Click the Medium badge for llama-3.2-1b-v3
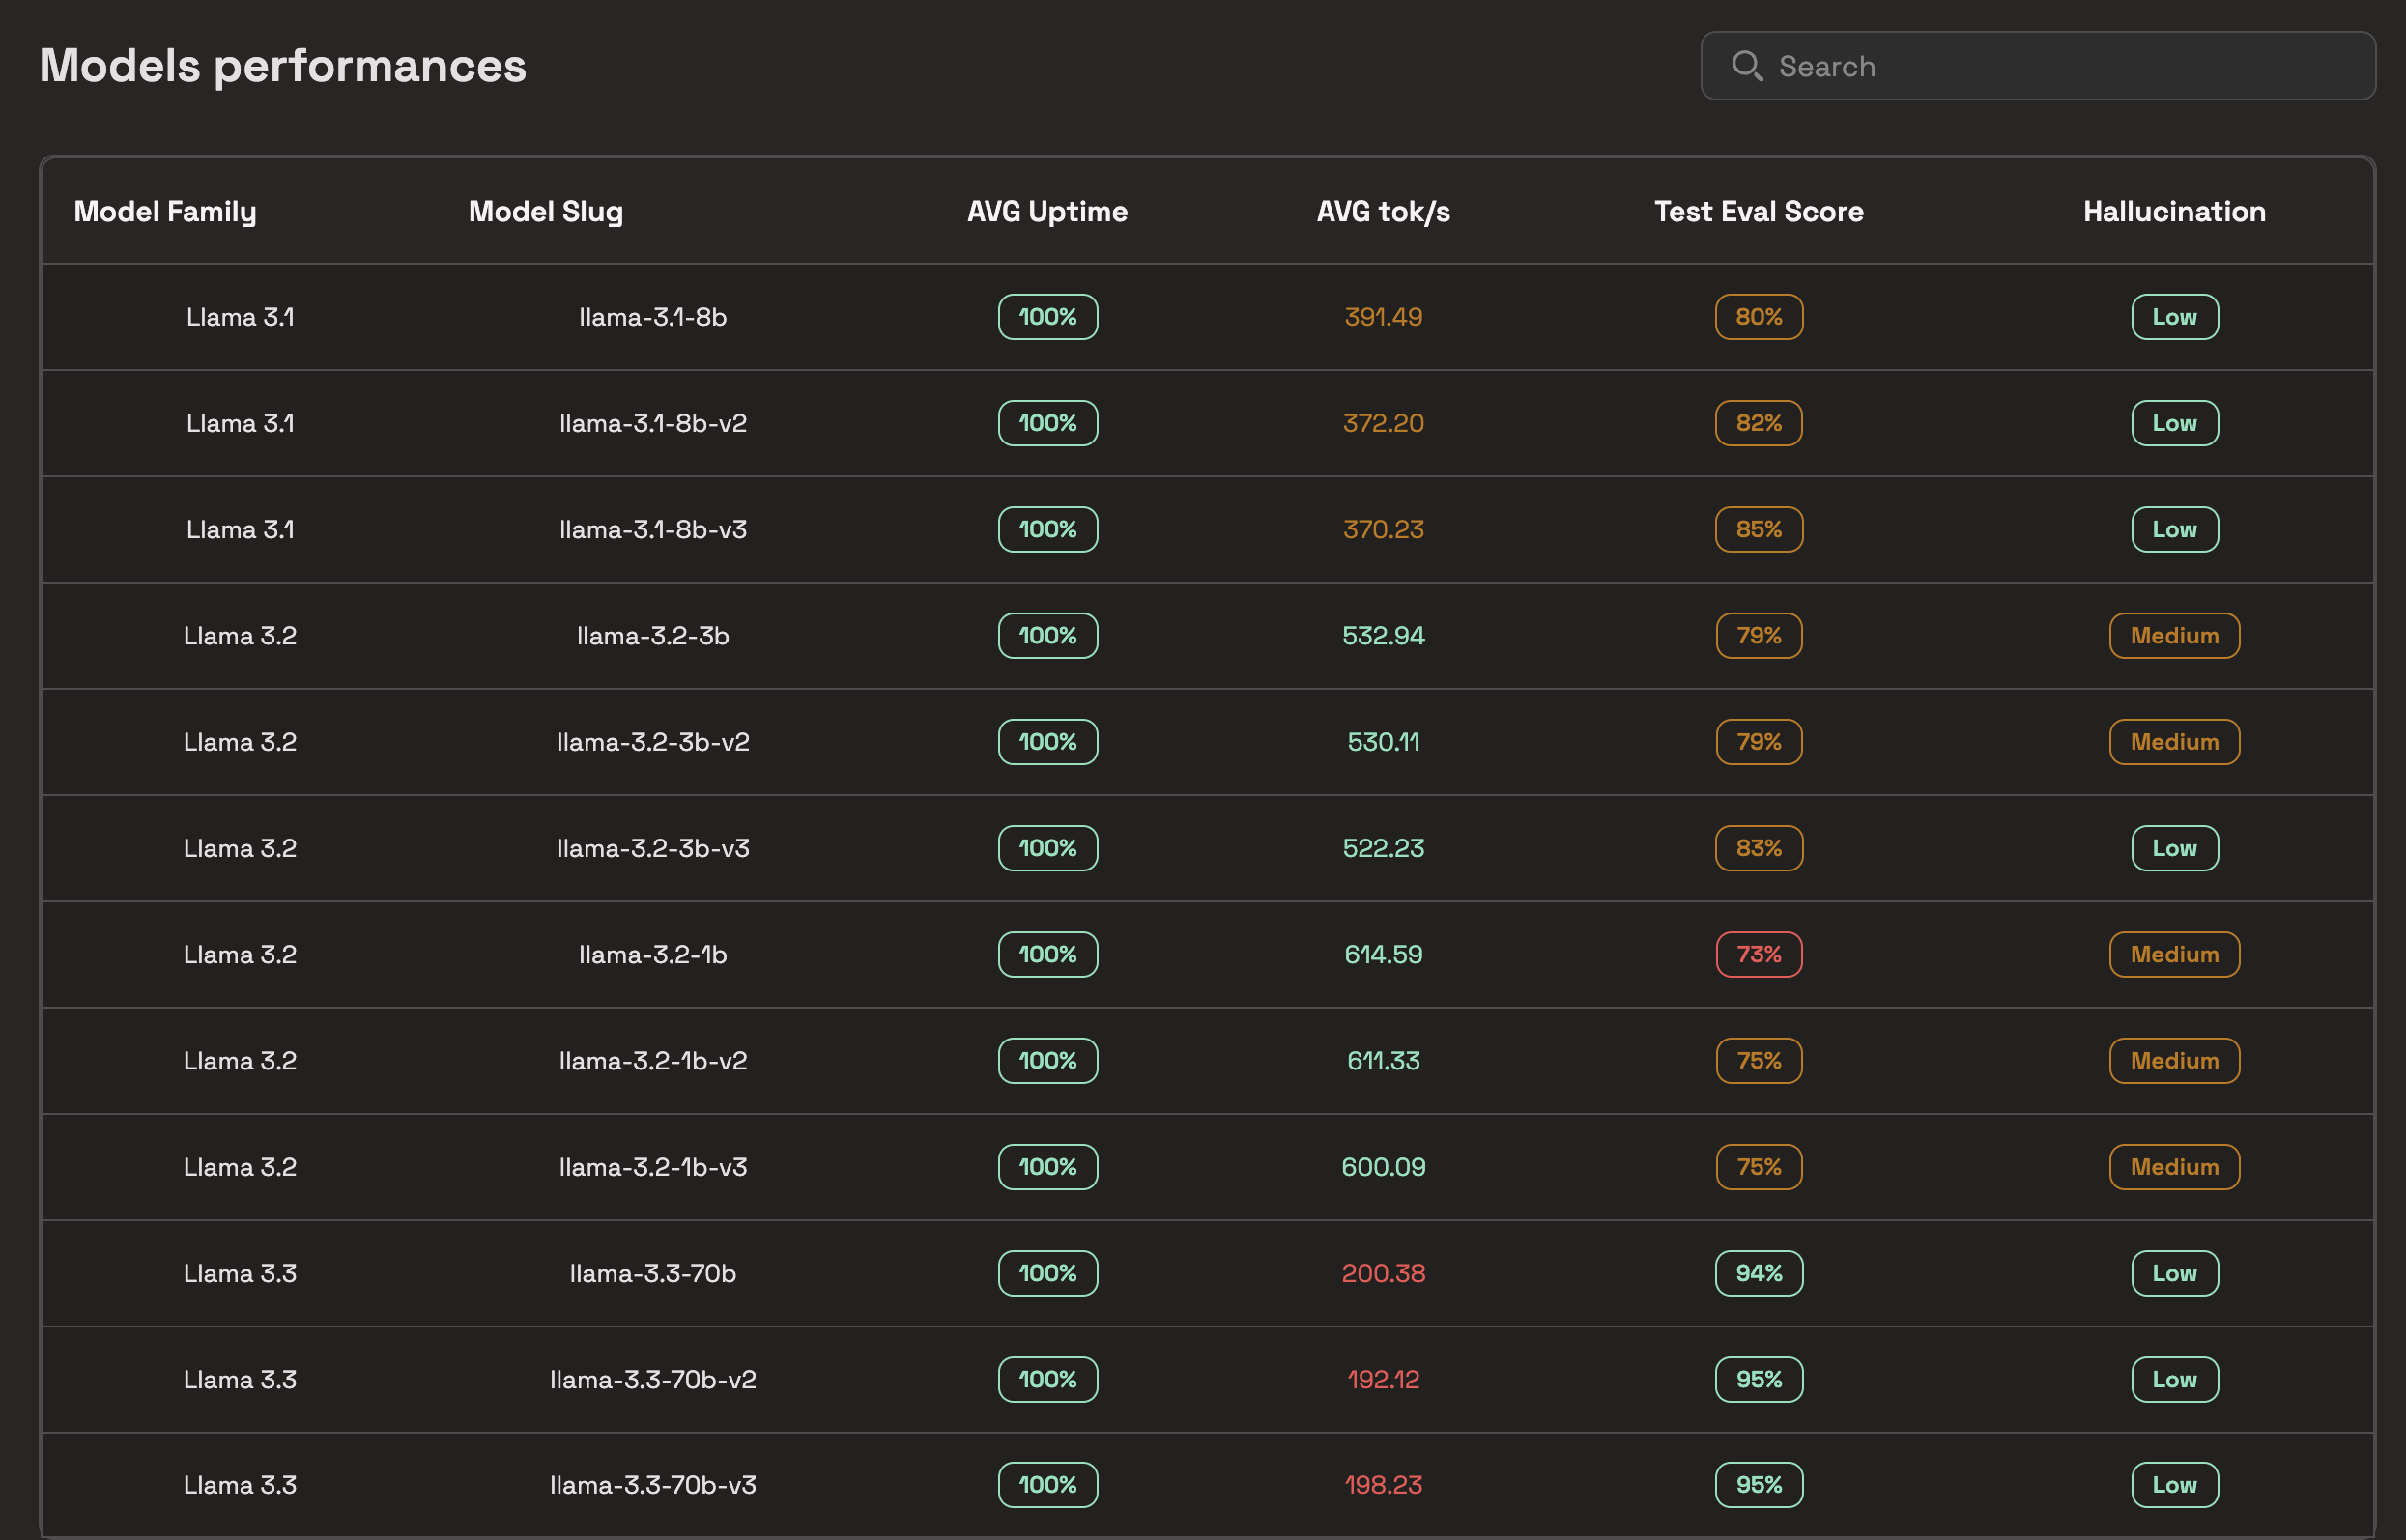The image size is (2406, 1540). (x=2174, y=1167)
